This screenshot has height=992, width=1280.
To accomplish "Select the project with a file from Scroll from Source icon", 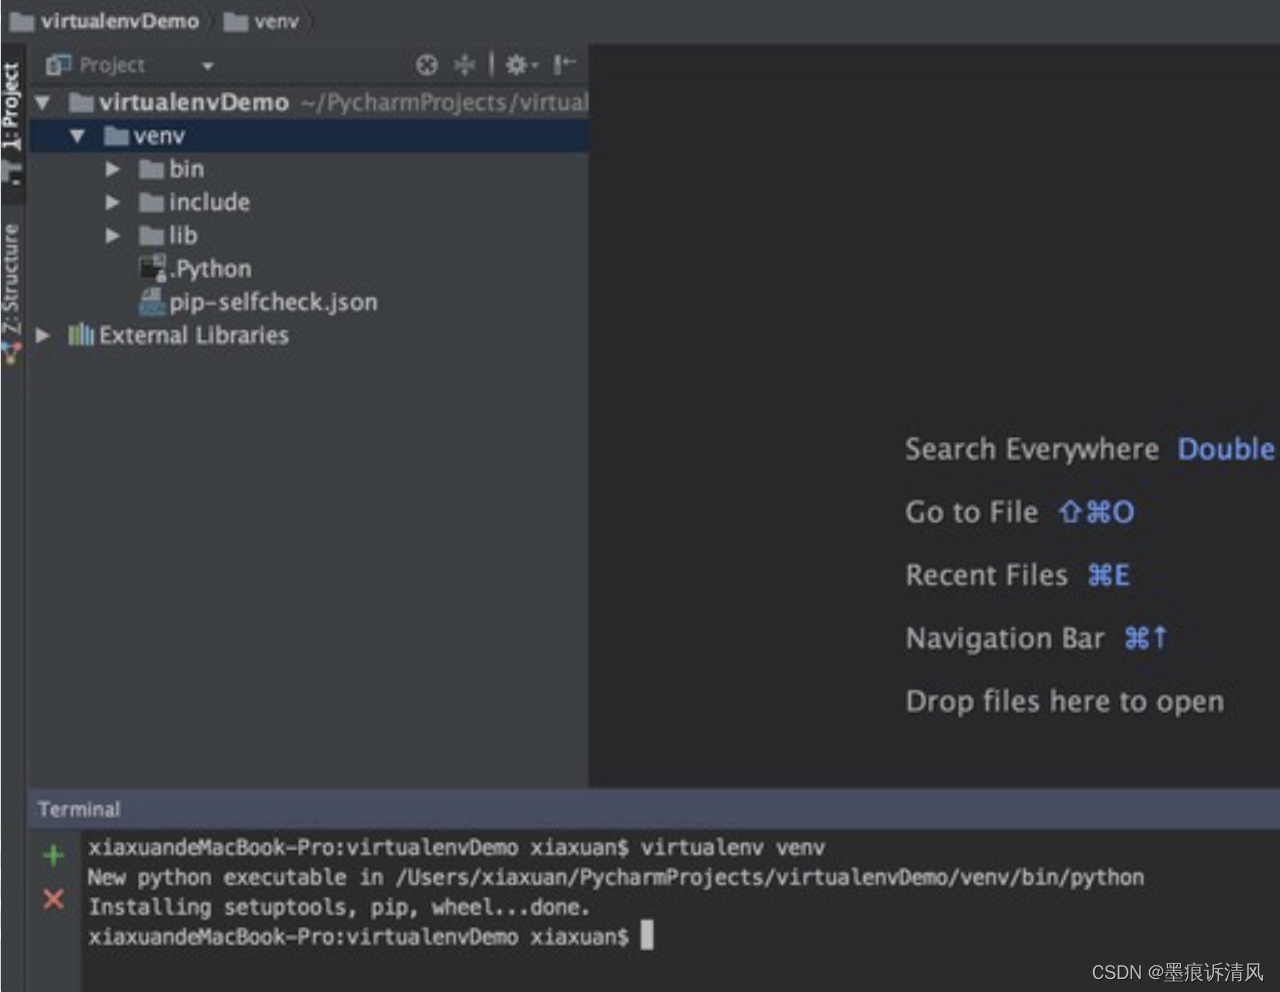I will coord(464,64).
